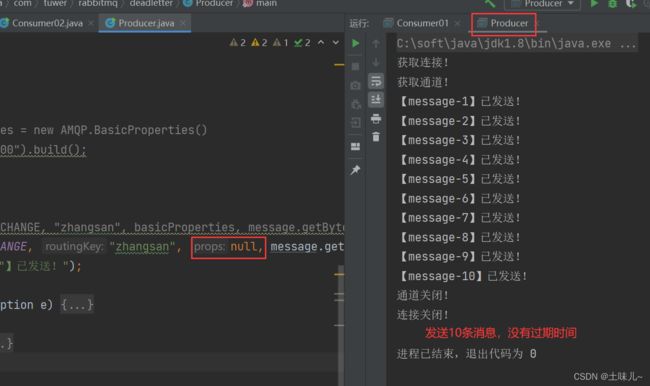The image size is (650, 386).
Task: Click the print icon in the console toolbar
Action: coord(376,119)
